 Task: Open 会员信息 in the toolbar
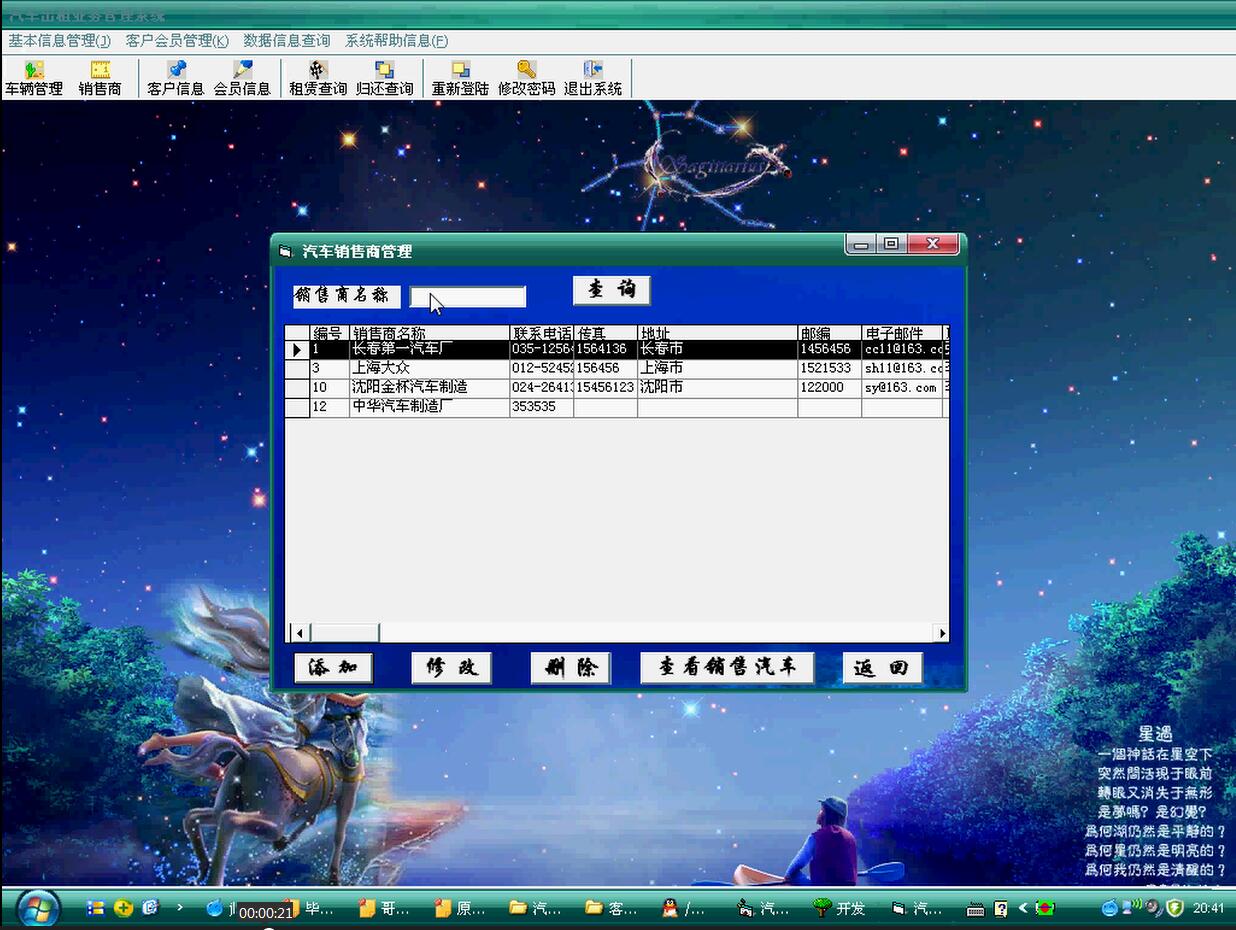point(242,79)
